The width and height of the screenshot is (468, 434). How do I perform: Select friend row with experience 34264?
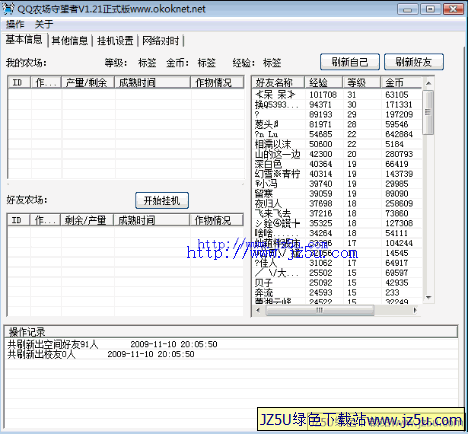[337, 233]
